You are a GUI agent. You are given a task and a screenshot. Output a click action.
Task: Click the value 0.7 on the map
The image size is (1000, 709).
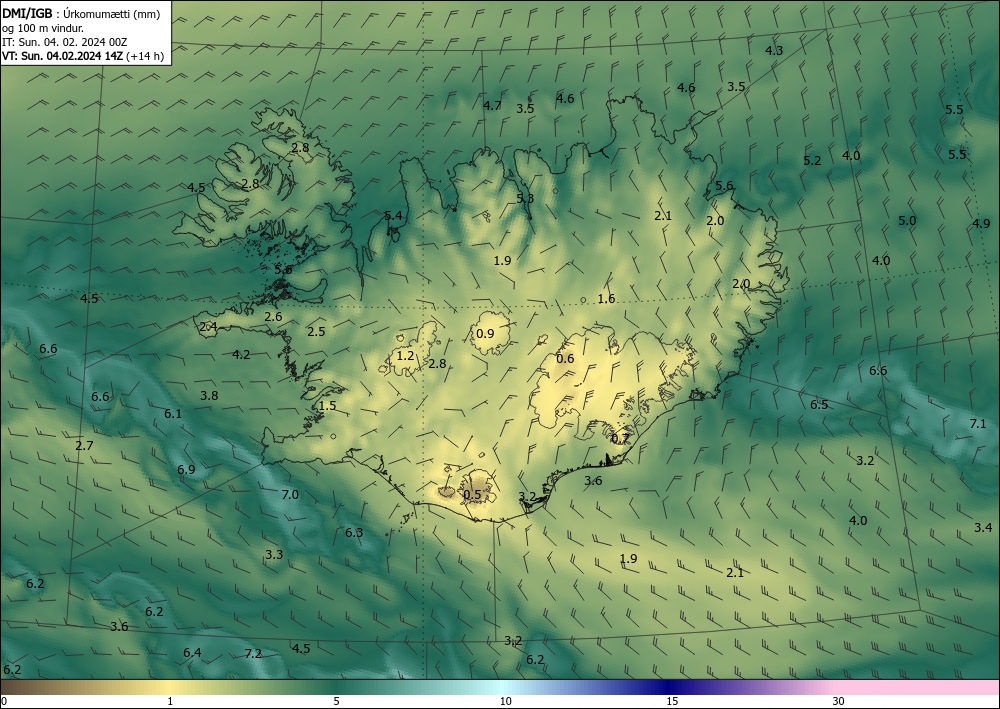click(x=620, y=439)
